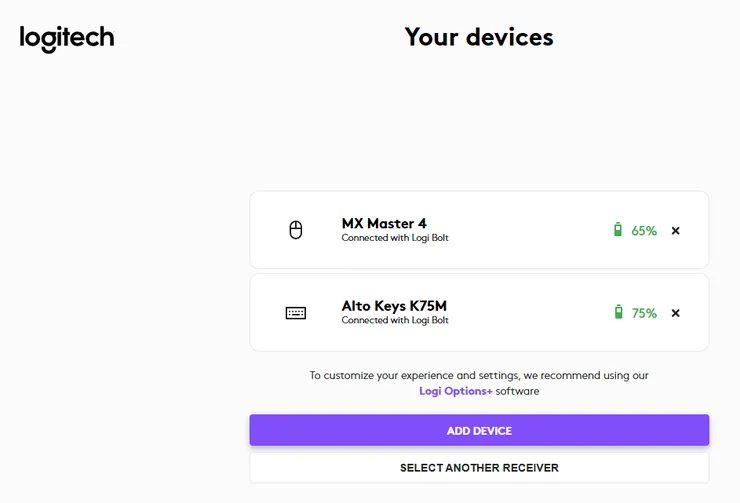Click the keyboard icon for Alto Keys K75M

click(296, 313)
